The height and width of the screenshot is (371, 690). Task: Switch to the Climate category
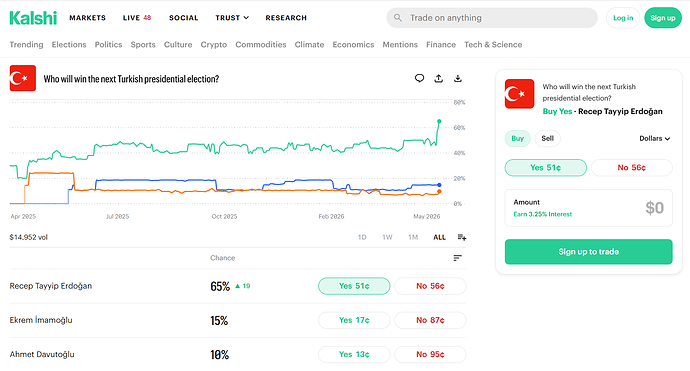click(309, 44)
